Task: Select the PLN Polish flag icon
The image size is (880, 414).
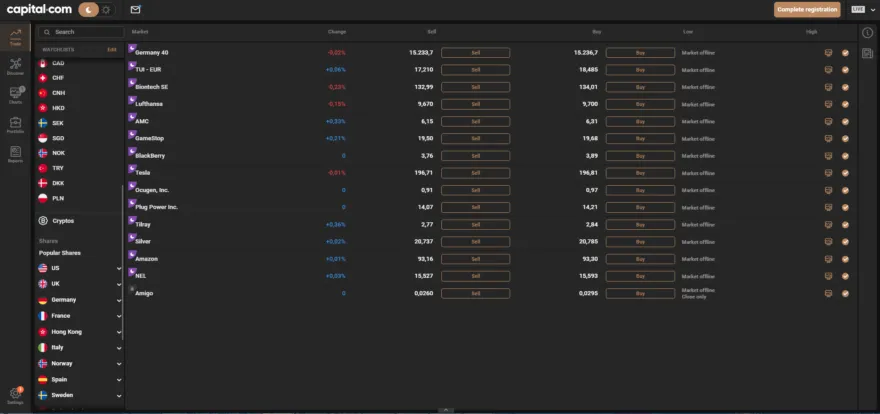Action: (x=42, y=198)
